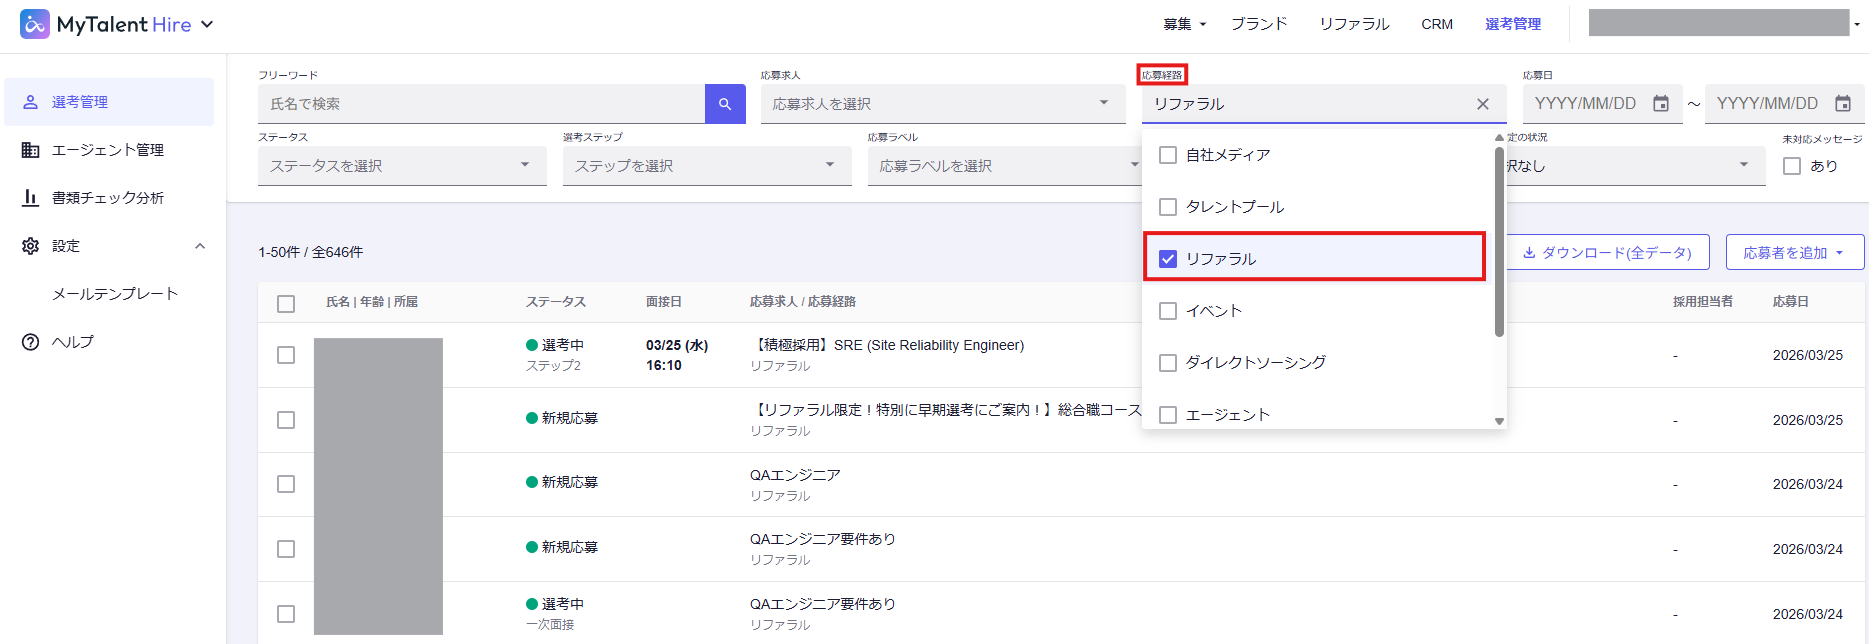Click the ヘルプ question mark icon
The width and height of the screenshot is (1869, 644).
point(31,342)
